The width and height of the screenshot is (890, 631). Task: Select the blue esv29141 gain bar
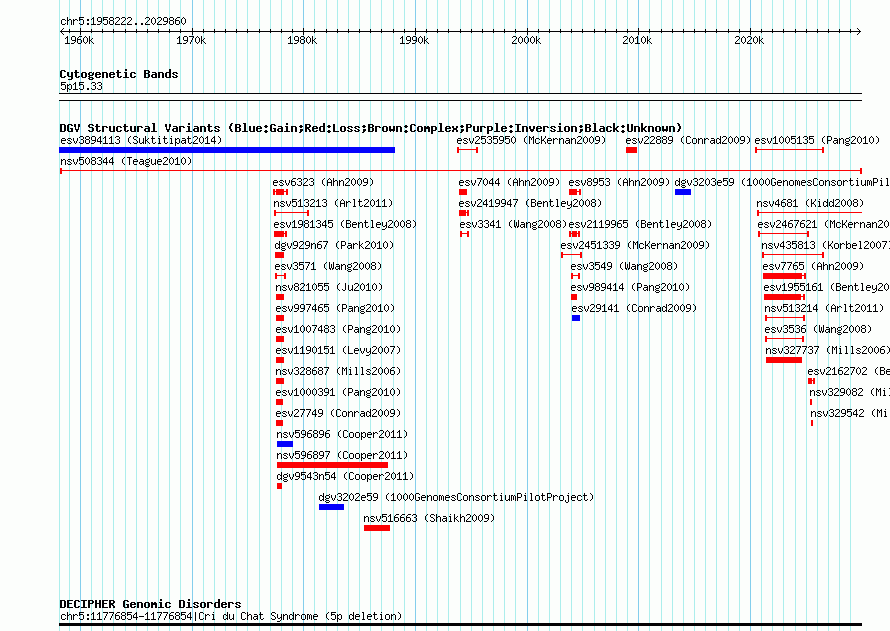pyautogui.click(x=576, y=318)
